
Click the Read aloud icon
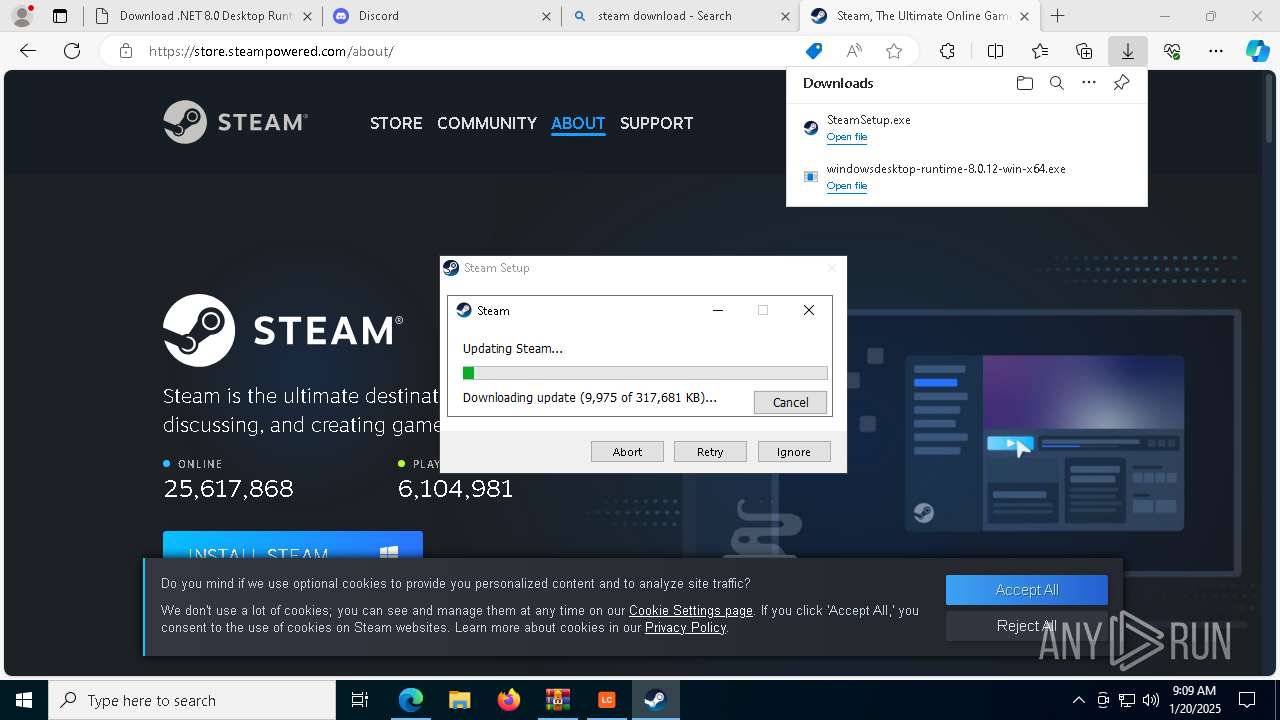pyautogui.click(x=854, y=51)
